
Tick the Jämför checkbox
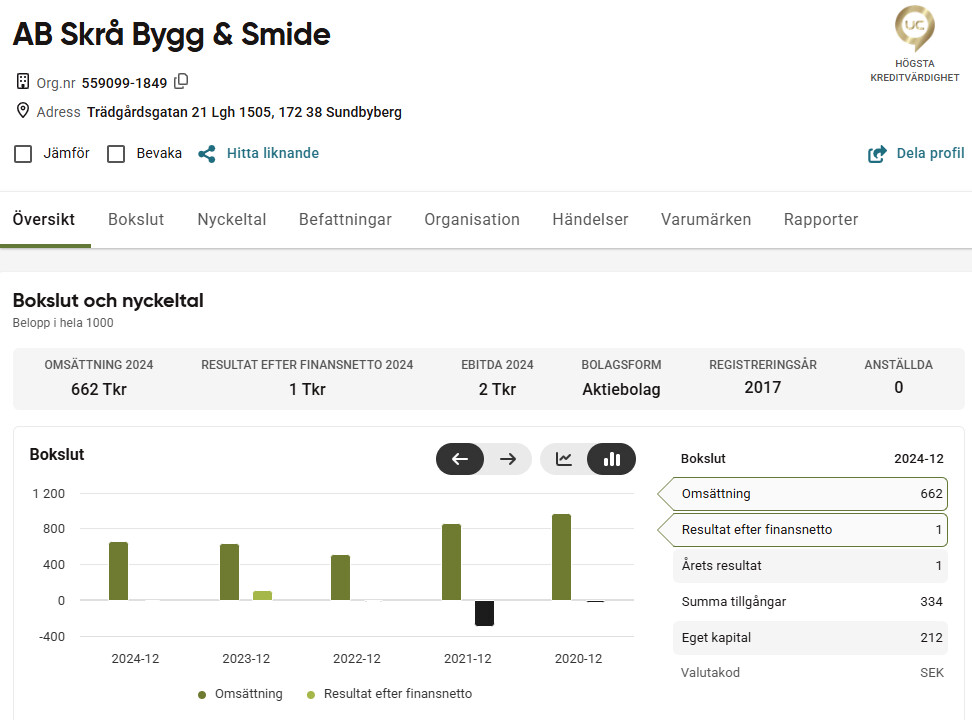(x=23, y=154)
